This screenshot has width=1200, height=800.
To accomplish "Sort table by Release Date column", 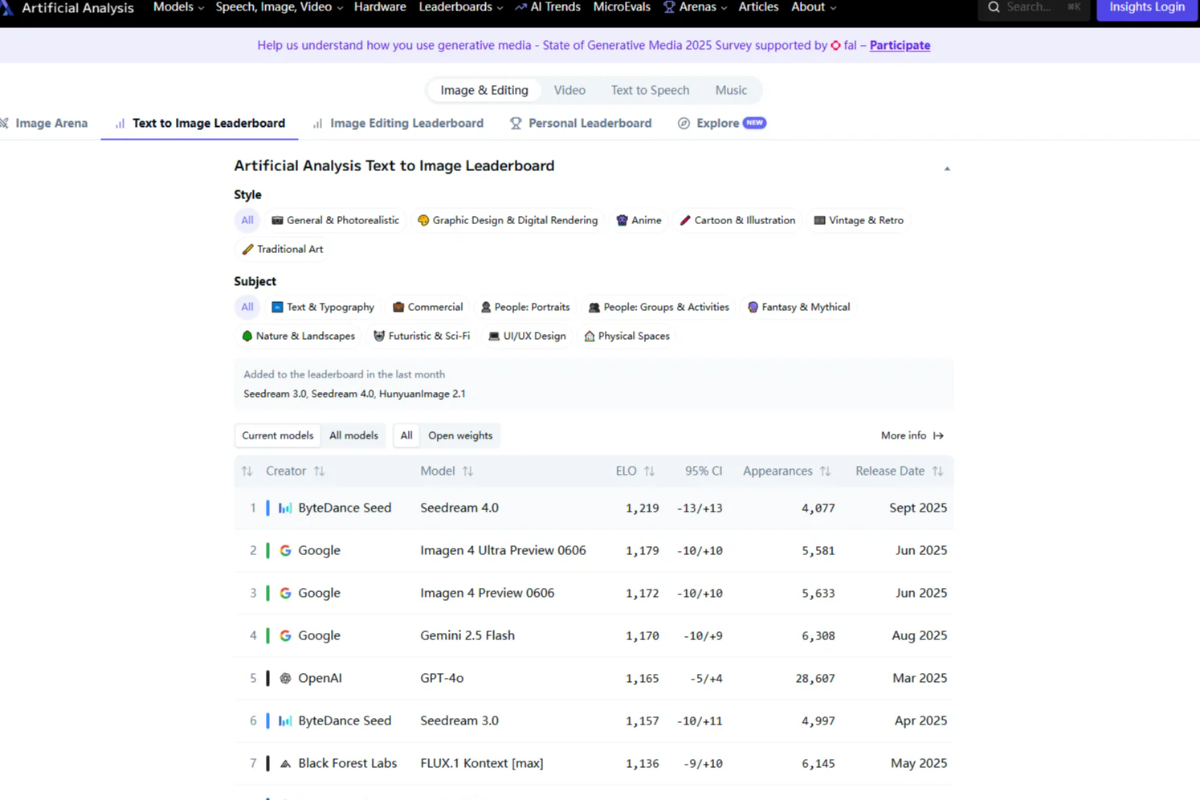I will 899,471.
